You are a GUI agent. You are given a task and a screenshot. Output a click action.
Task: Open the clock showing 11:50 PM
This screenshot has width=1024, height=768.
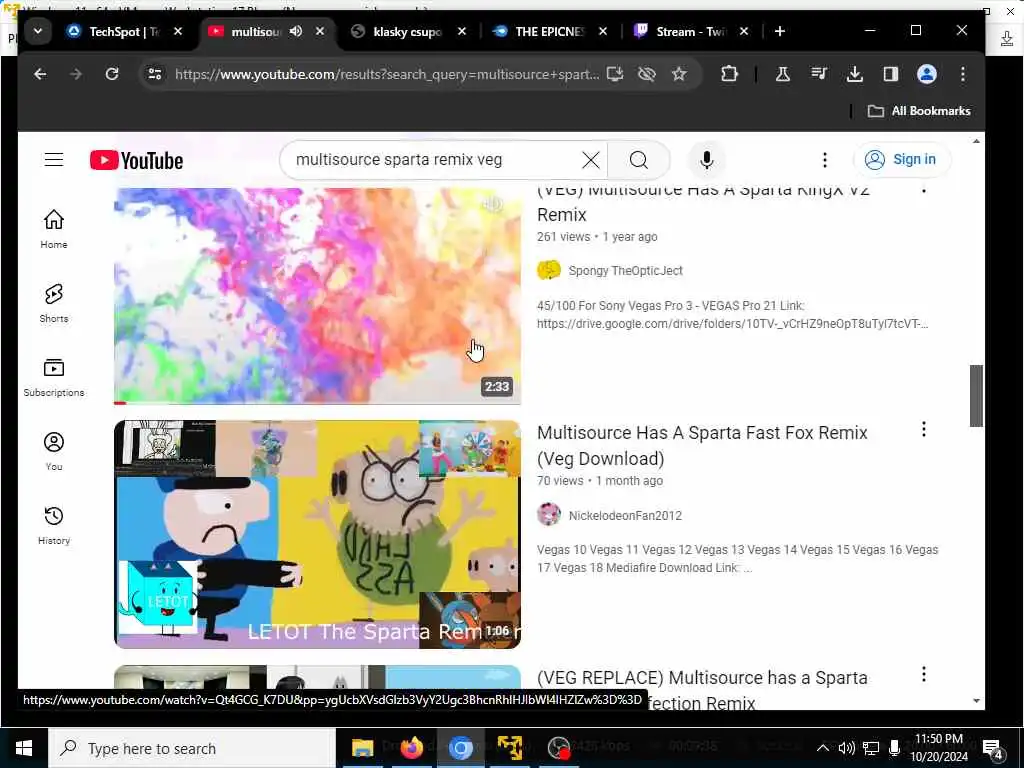939,748
